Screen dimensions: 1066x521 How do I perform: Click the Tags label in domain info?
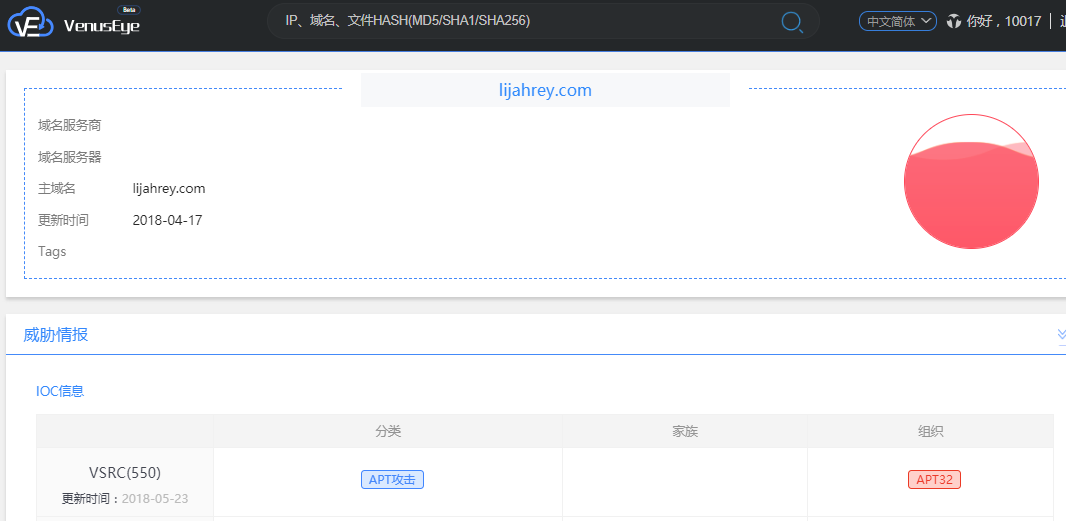52,251
